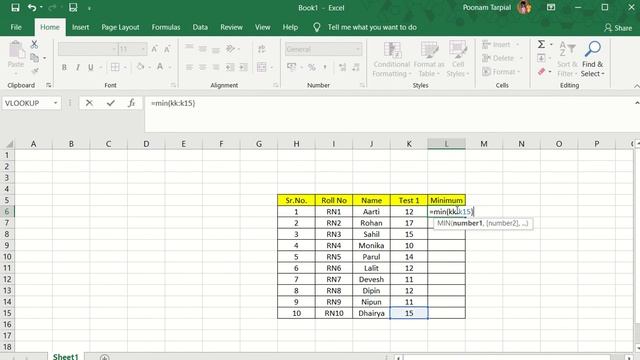Image resolution: width=640 pixels, height=360 pixels.
Task: Open Sort & Filter menu
Action: [567, 59]
